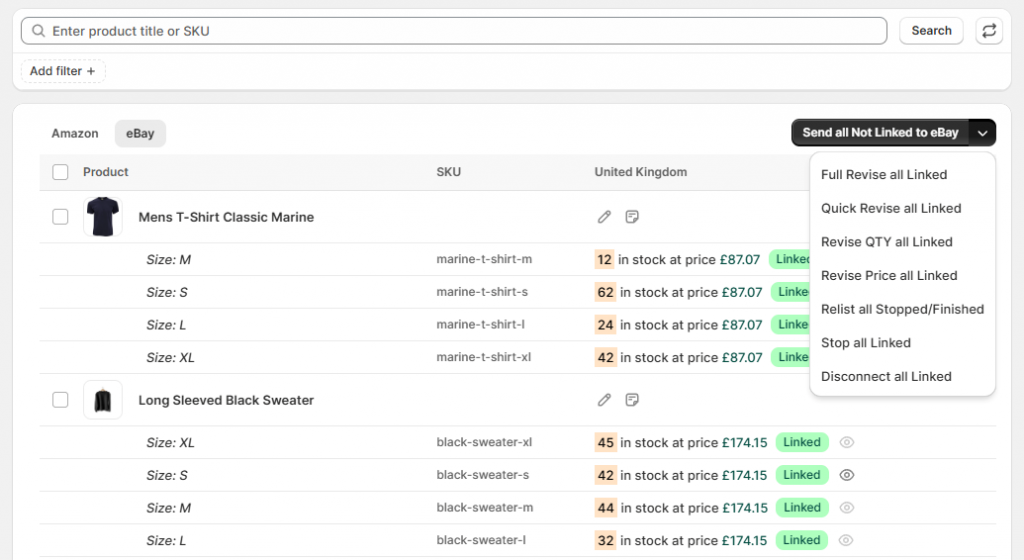Select the Long Sleeved Black Sweater checkbox

pos(60,400)
